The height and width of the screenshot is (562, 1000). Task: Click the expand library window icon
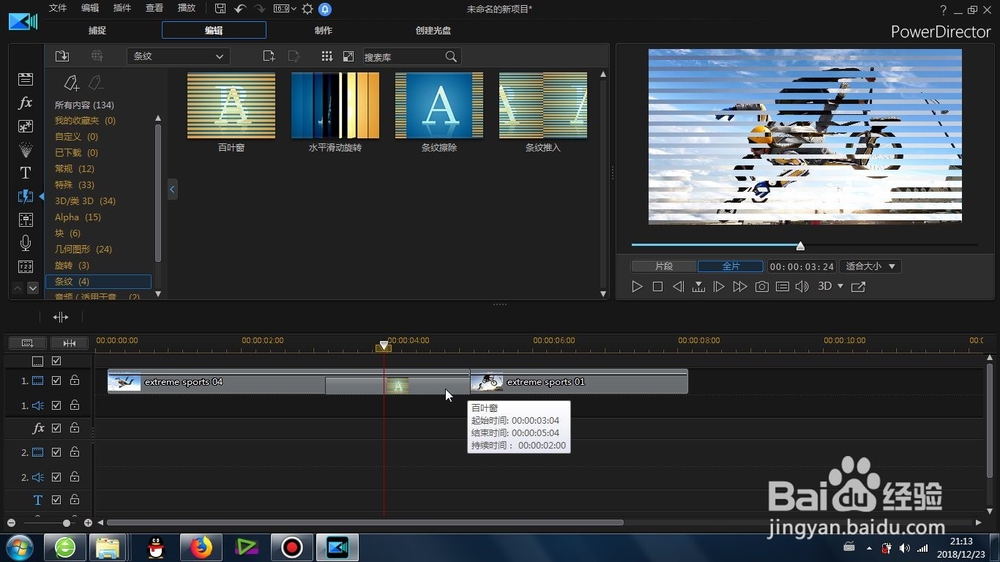pos(348,56)
